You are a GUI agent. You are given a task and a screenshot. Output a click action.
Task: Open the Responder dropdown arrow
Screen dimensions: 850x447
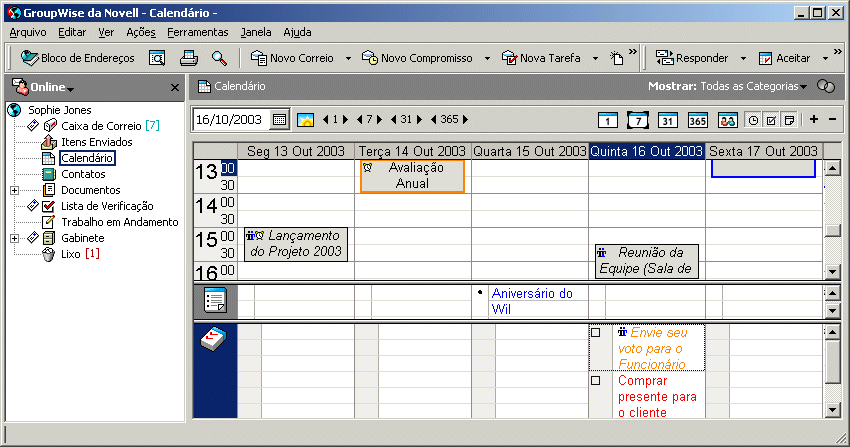point(743,59)
